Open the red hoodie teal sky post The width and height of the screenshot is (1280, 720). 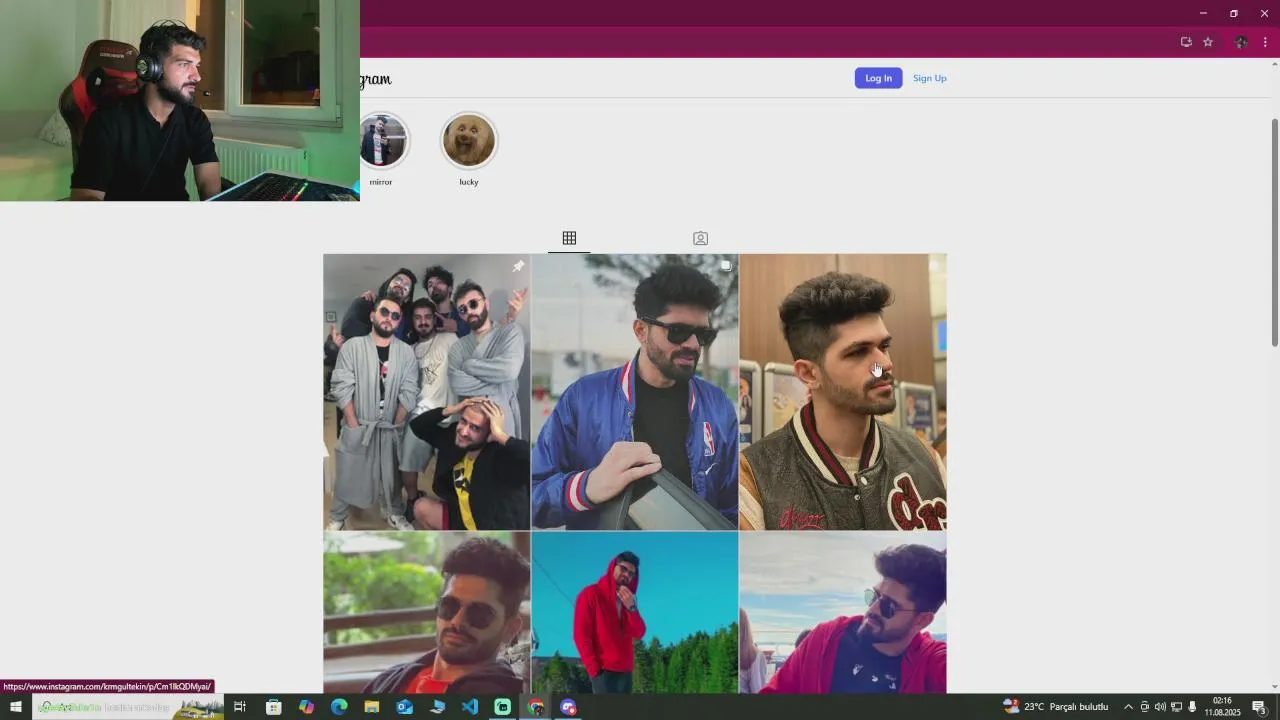(x=634, y=612)
